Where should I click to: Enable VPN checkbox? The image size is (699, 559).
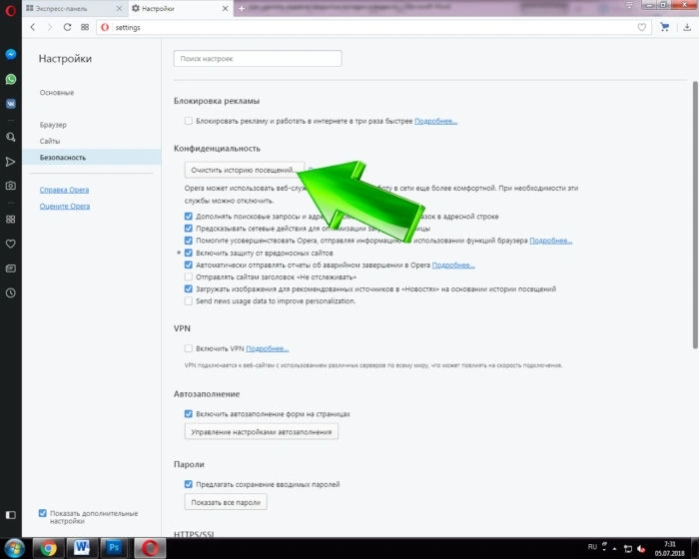coord(189,348)
